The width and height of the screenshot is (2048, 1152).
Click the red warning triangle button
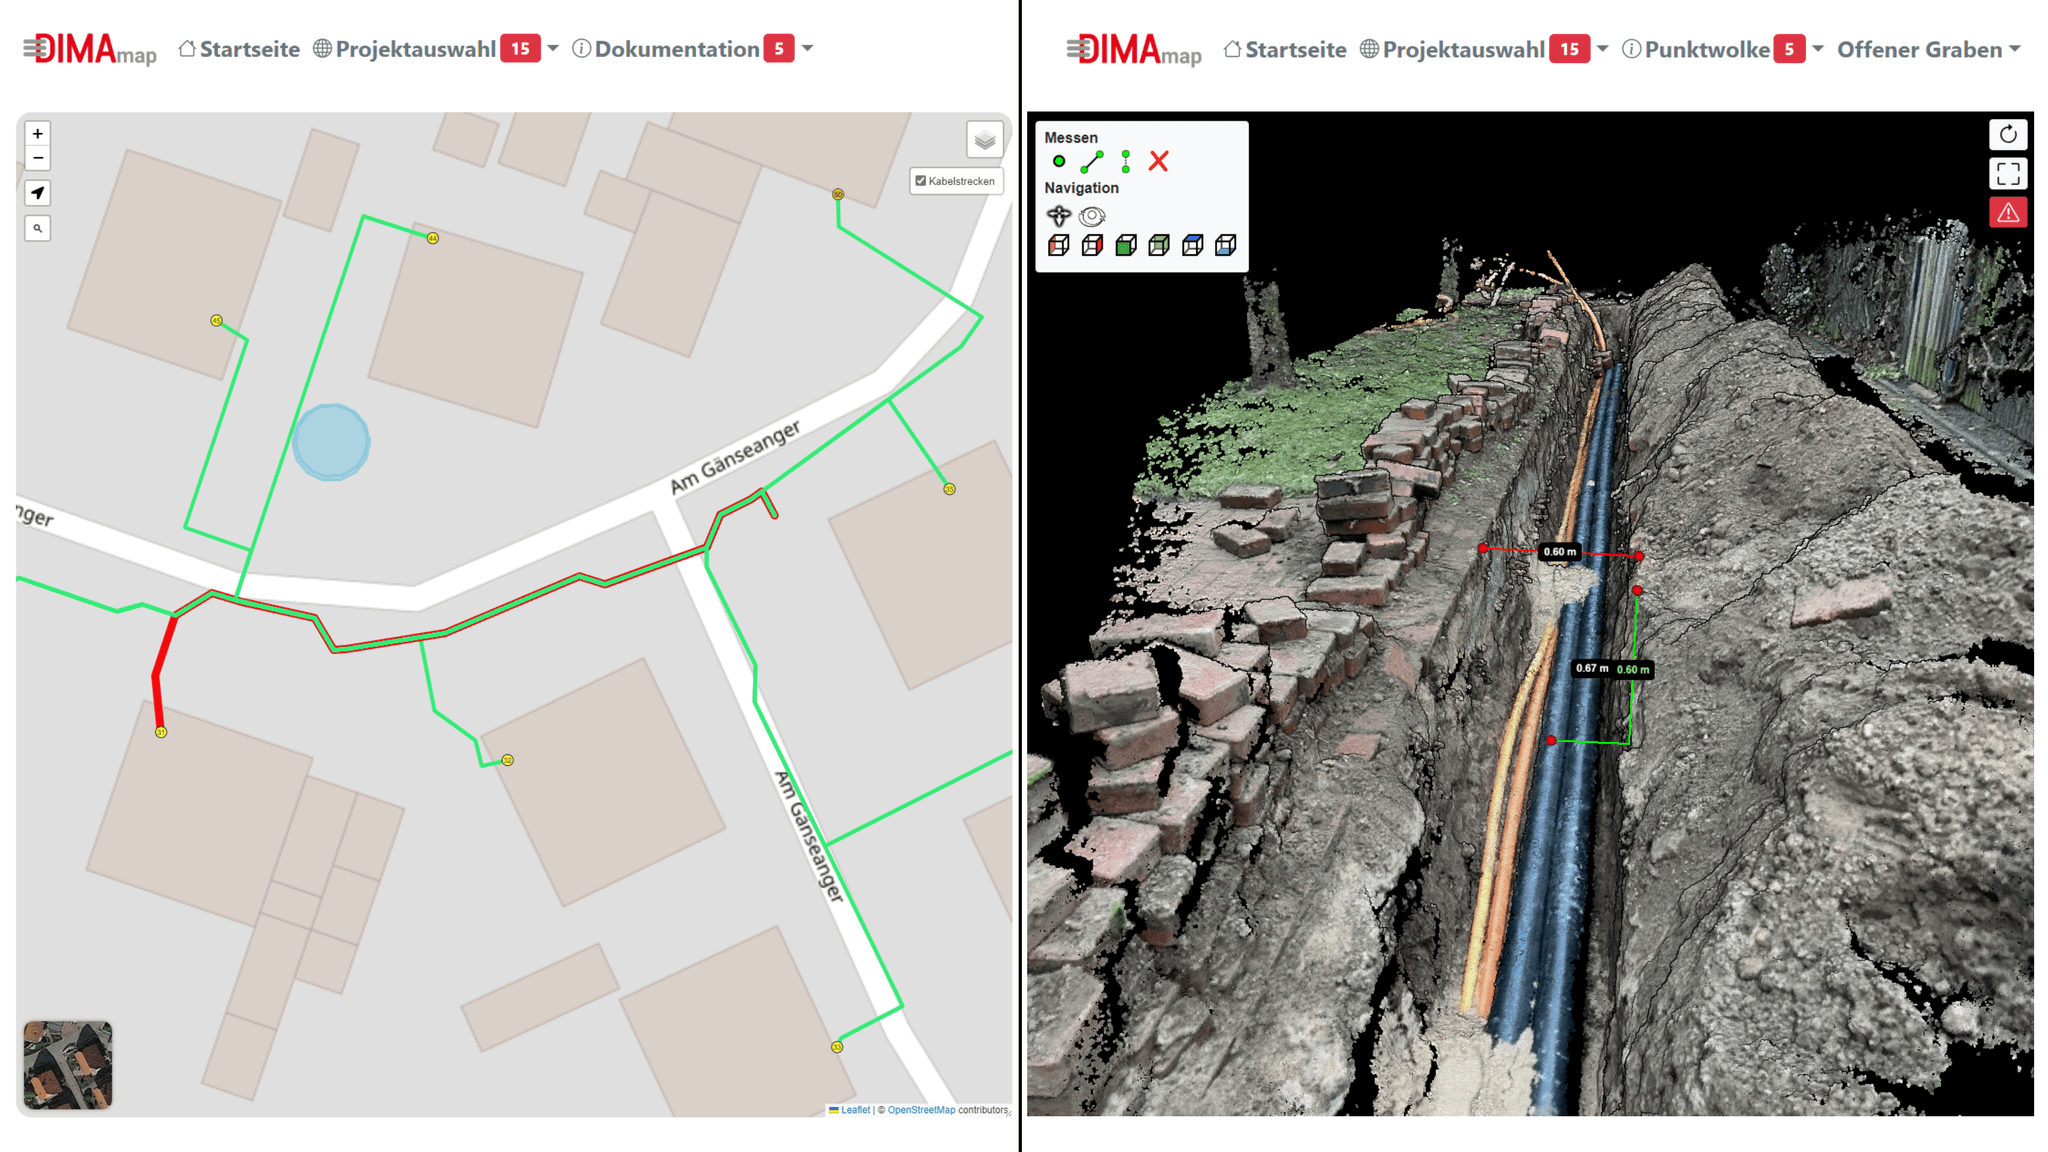click(2007, 213)
